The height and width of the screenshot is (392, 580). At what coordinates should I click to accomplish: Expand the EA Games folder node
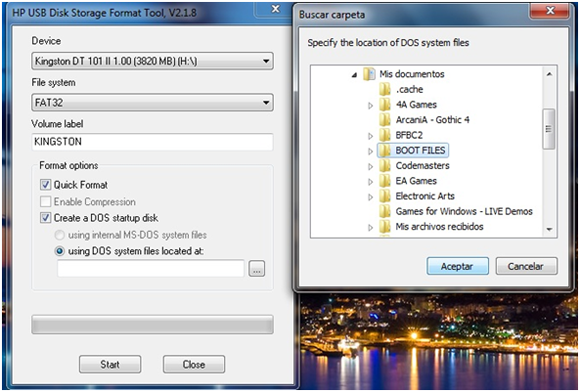pos(370,182)
